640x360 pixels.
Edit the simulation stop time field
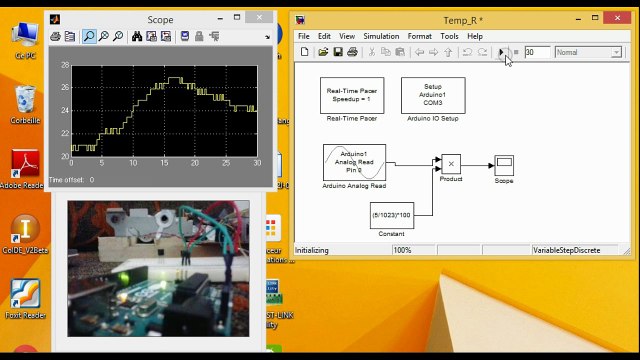(537, 52)
